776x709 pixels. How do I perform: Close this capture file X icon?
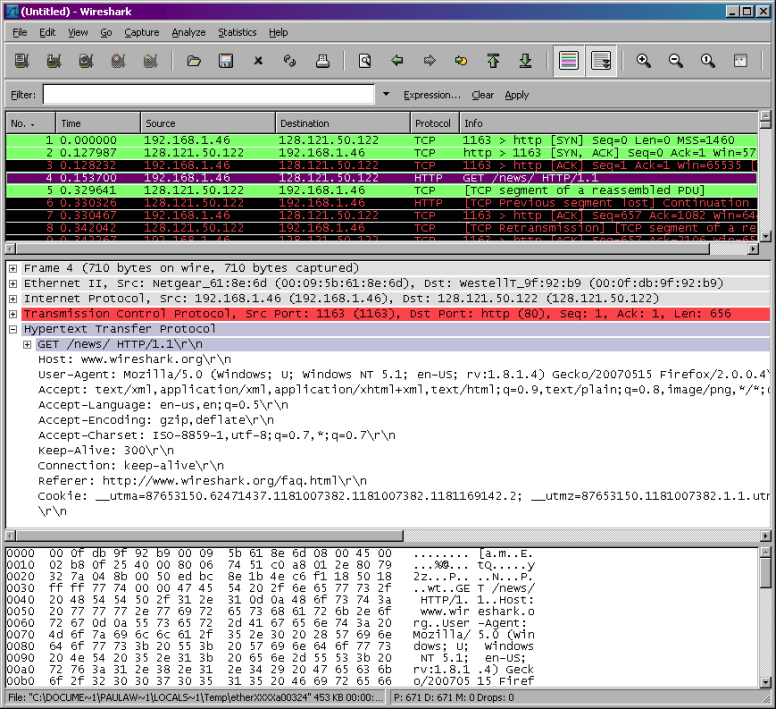click(x=258, y=61)
